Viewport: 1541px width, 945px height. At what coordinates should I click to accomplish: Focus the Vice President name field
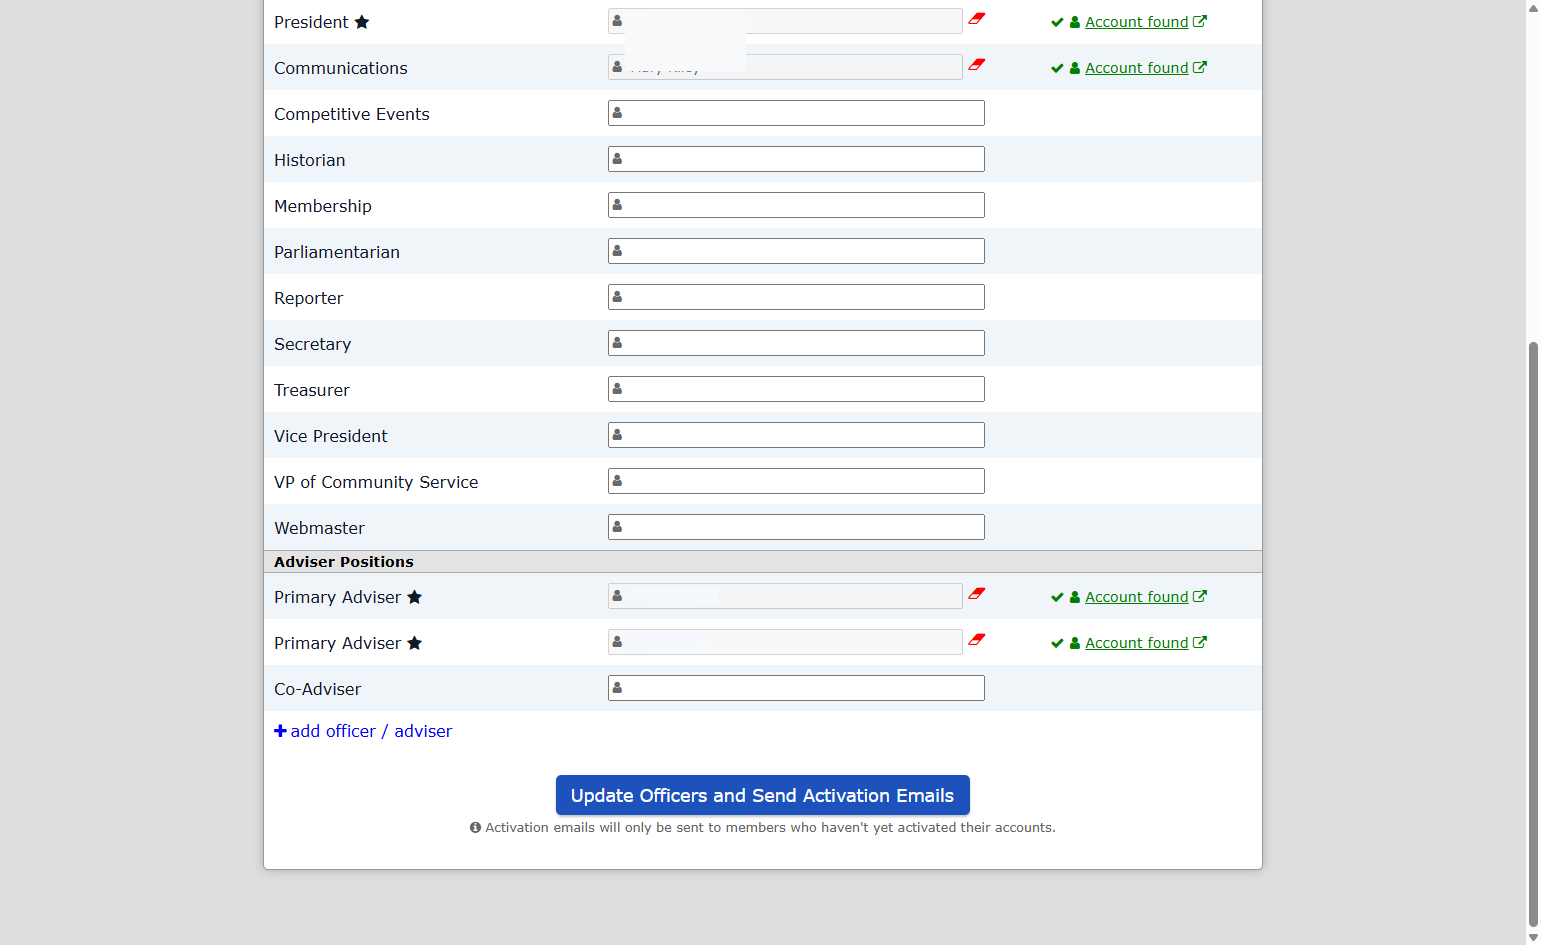coord(796,435)
